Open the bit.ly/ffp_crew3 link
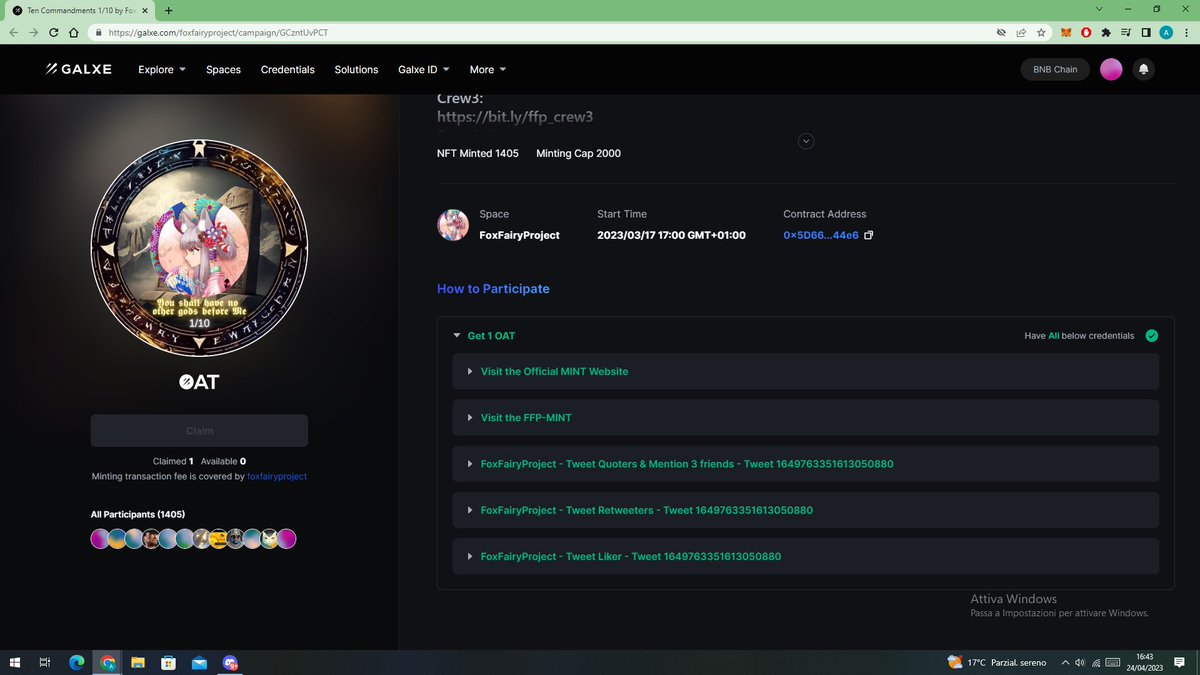The width and height of the screenshot is (1200, 675). (x=515, y=117)
